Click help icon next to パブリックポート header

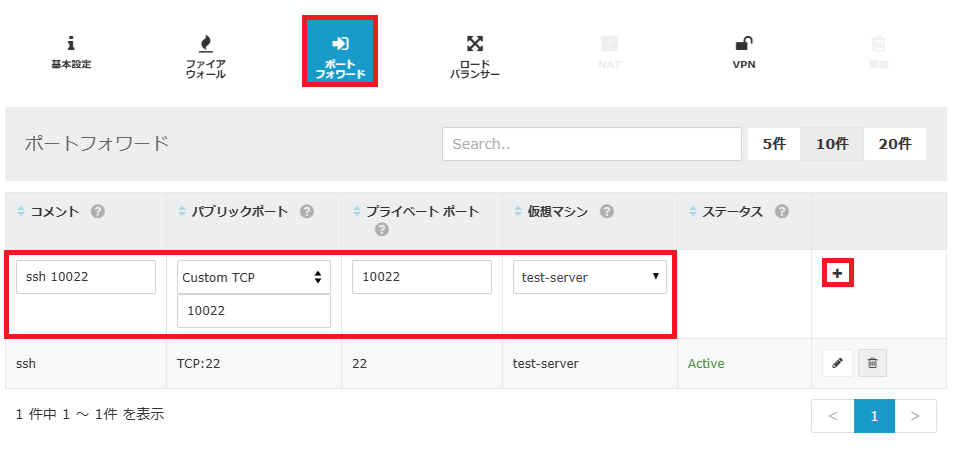[307, 212]
